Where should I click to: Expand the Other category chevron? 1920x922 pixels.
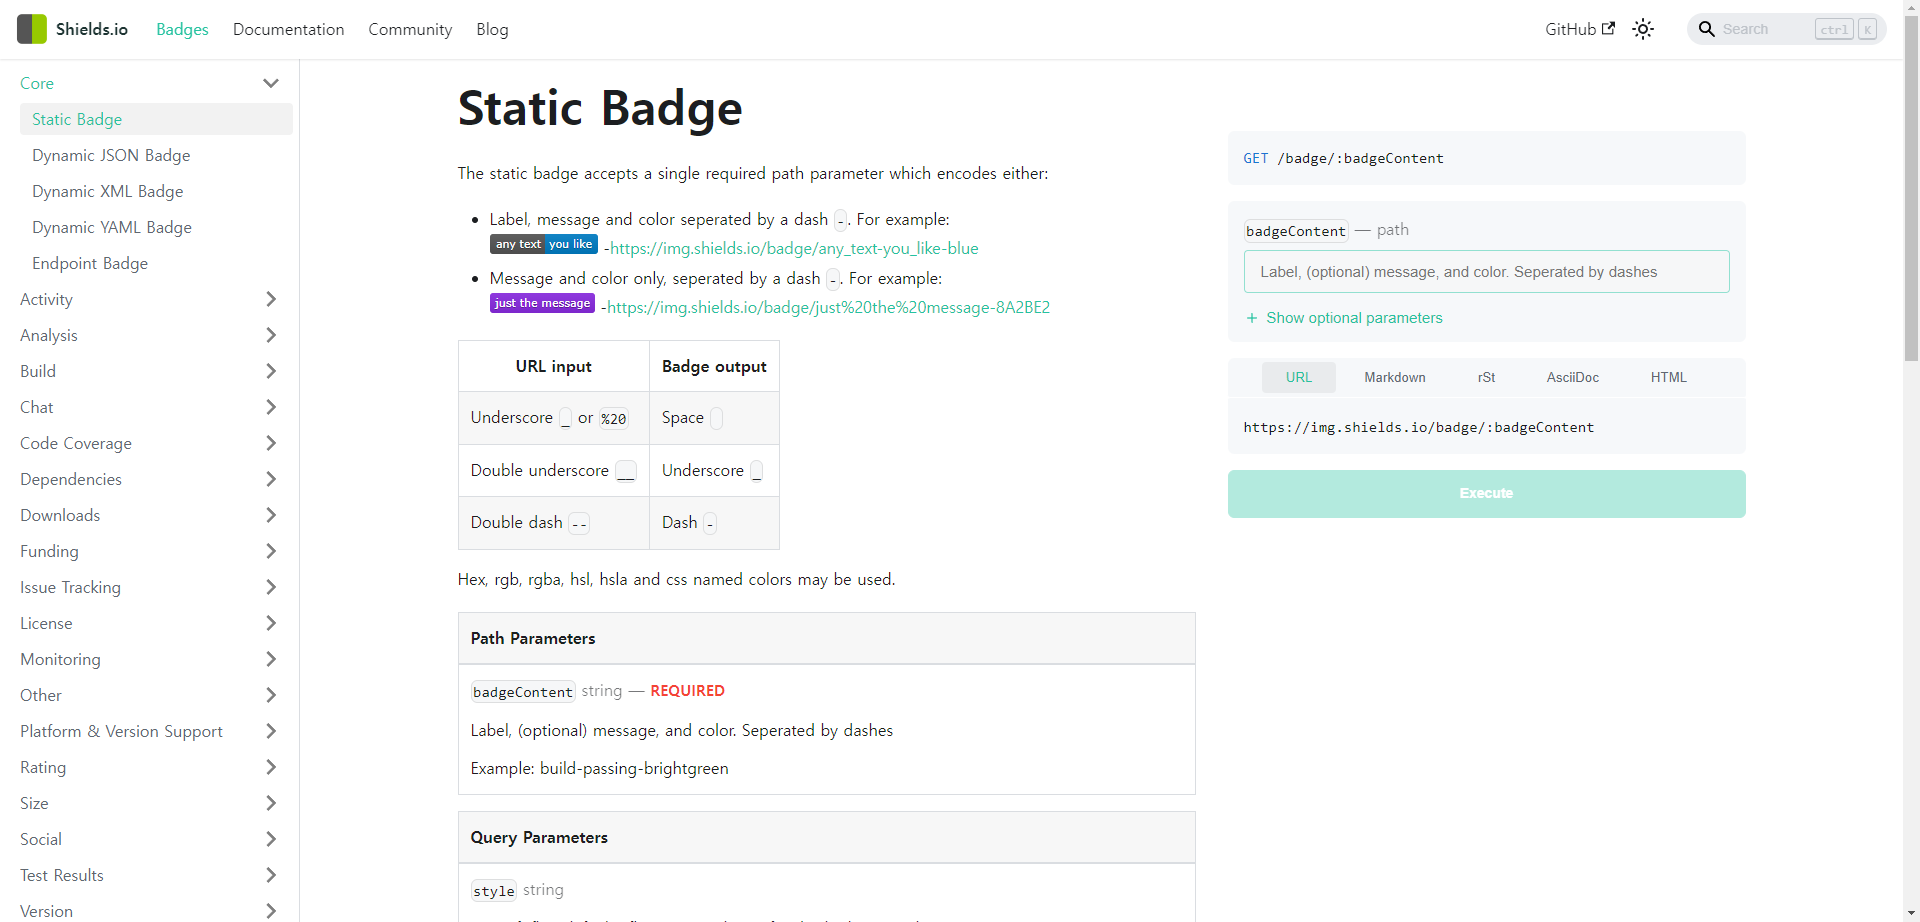270,695
